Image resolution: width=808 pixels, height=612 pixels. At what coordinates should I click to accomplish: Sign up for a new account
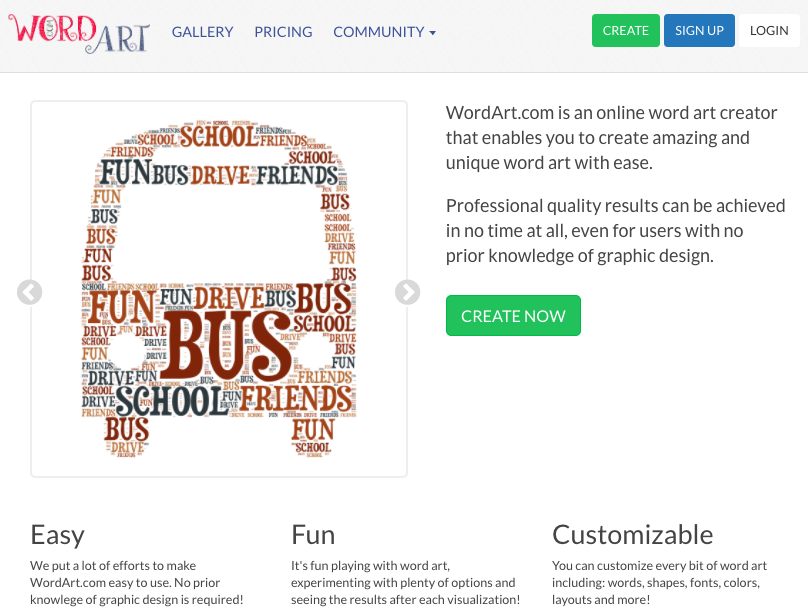tap(699, 30)
